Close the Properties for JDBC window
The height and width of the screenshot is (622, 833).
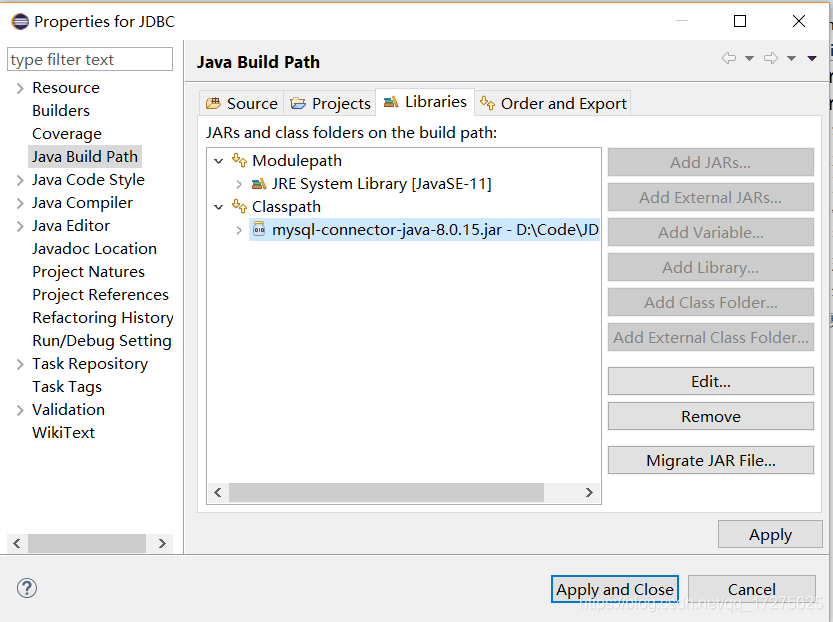(798, 21)
